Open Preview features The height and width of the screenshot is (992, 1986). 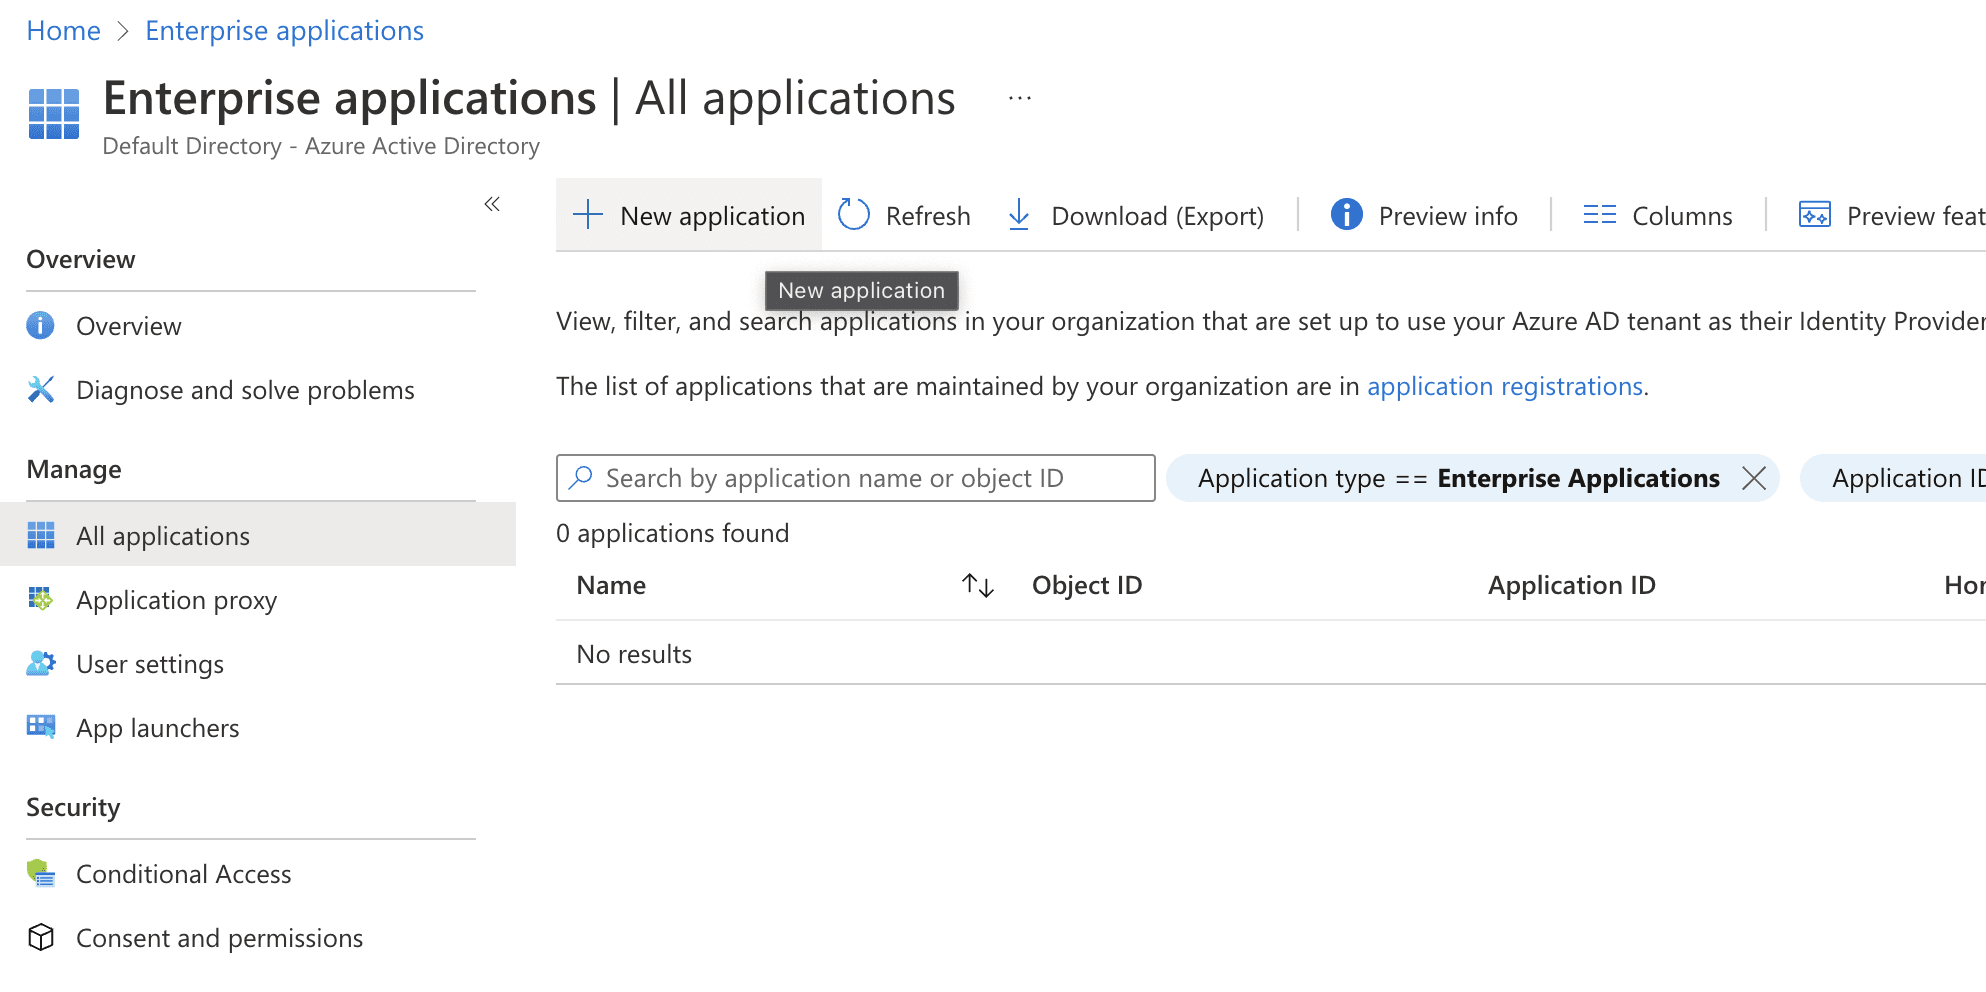[1814, 215]
